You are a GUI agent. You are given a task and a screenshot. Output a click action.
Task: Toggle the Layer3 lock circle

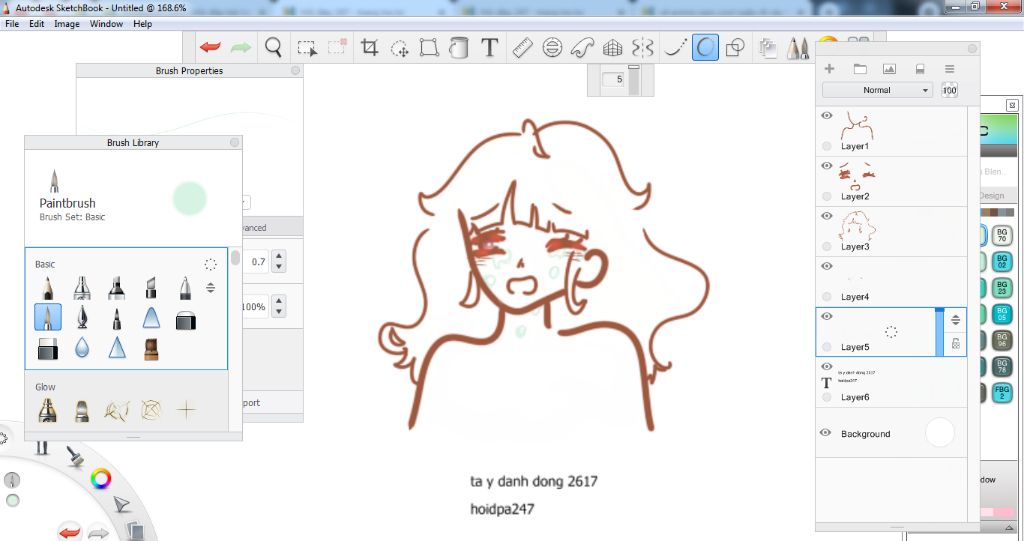827,246
